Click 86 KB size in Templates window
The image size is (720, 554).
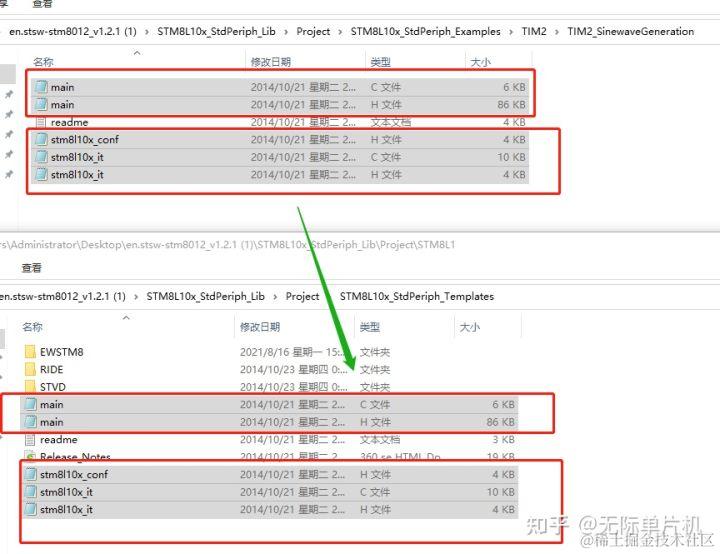click(501, 422)
